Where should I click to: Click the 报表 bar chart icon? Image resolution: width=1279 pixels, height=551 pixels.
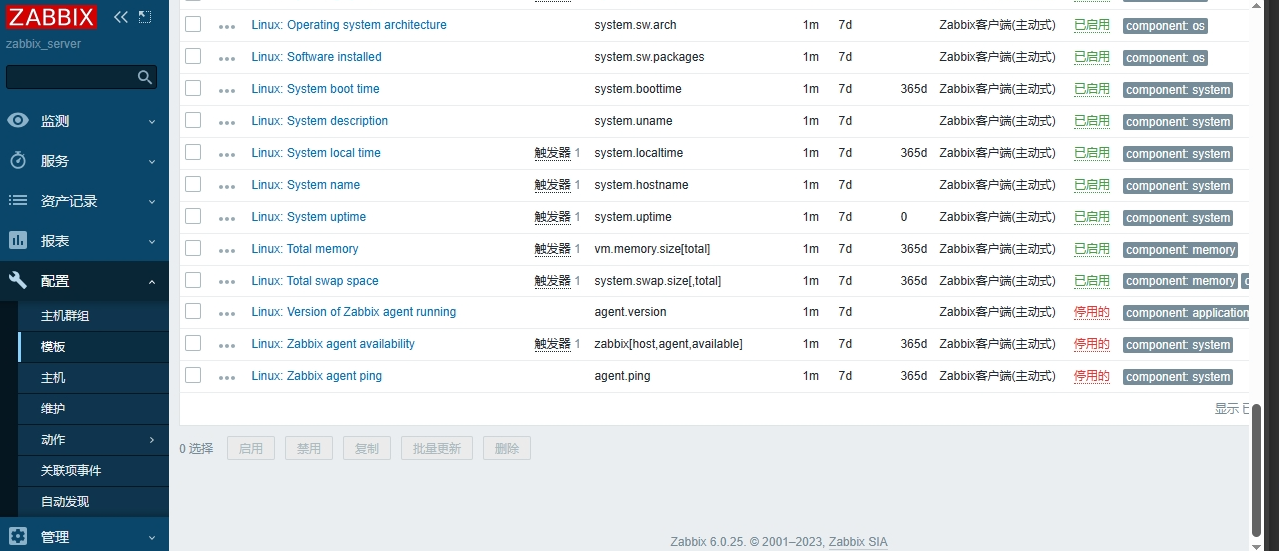(18, 241)
